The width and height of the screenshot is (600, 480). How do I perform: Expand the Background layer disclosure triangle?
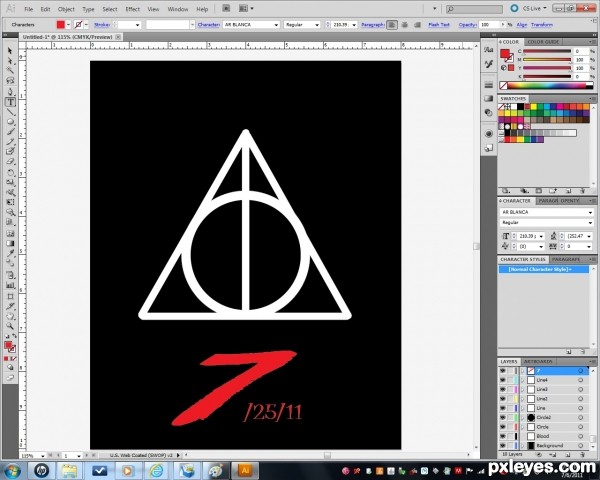(x=523, y=446)
